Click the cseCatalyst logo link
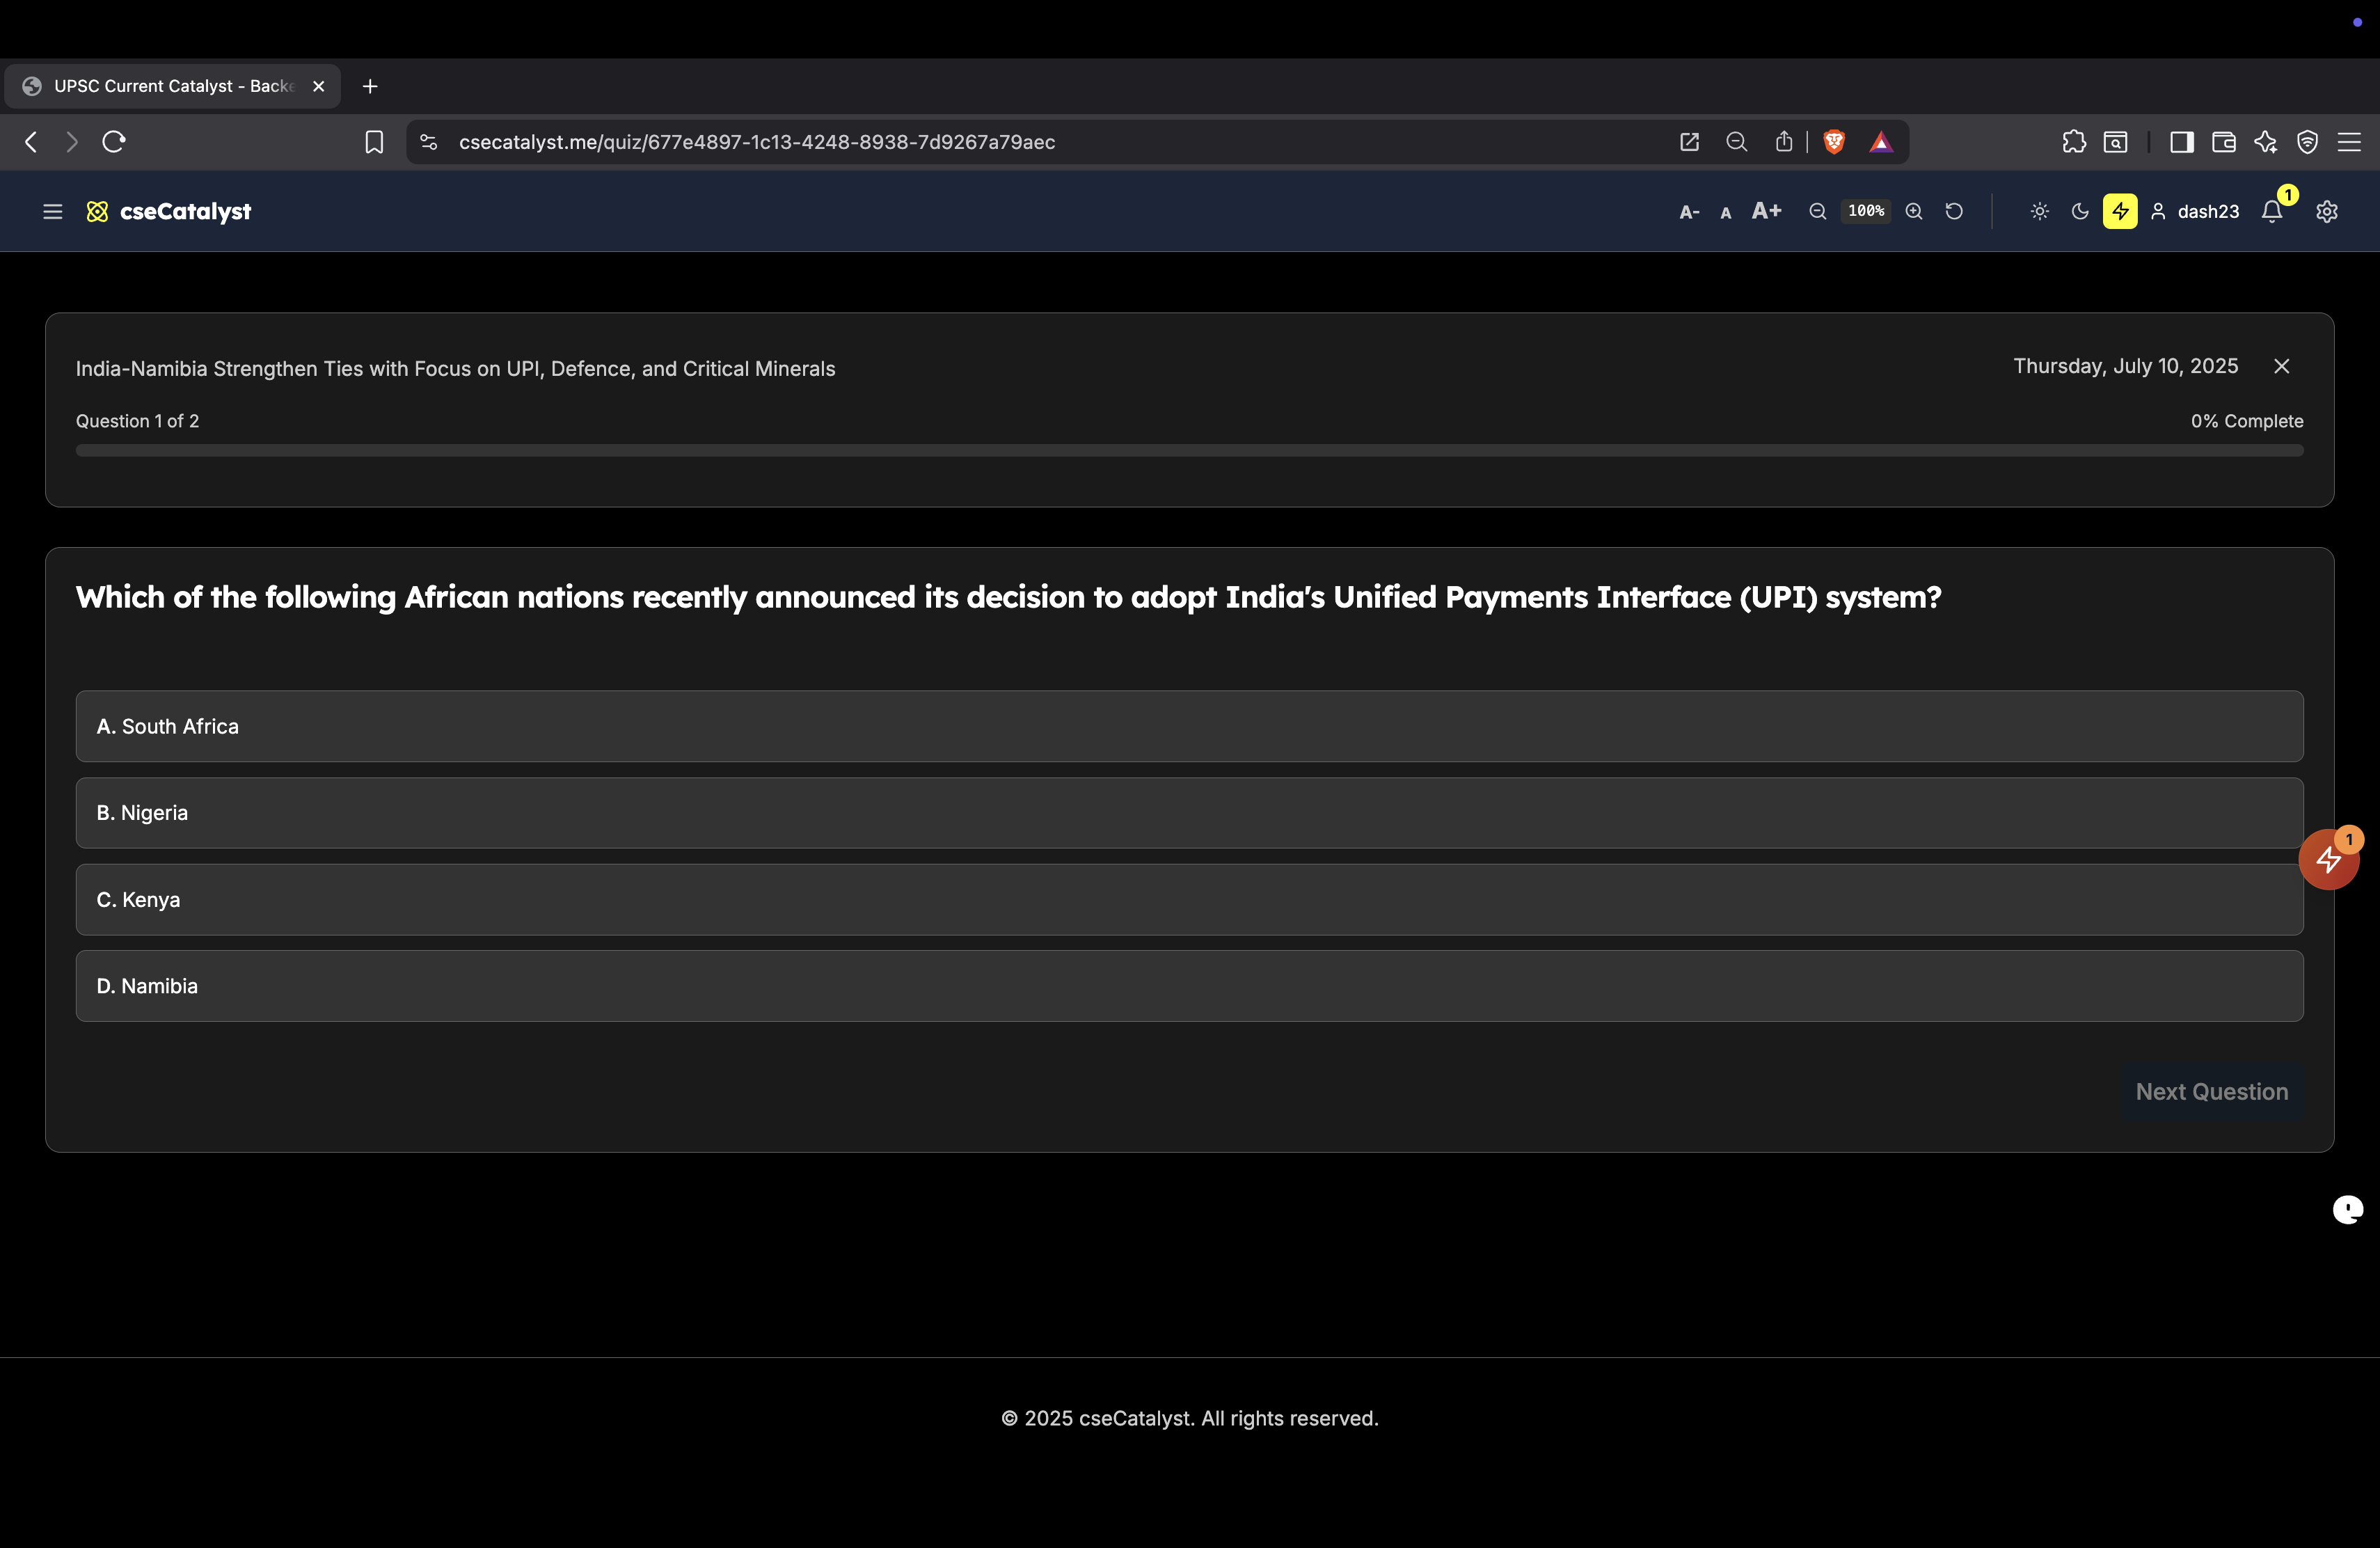Image resolution: width=2380 pixels, height=1548 pixels. click(169, 211)
